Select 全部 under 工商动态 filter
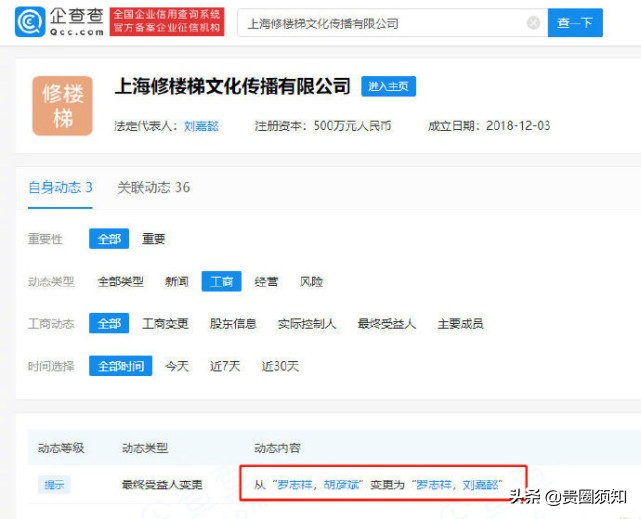The image size is (641, 519). 109,324
